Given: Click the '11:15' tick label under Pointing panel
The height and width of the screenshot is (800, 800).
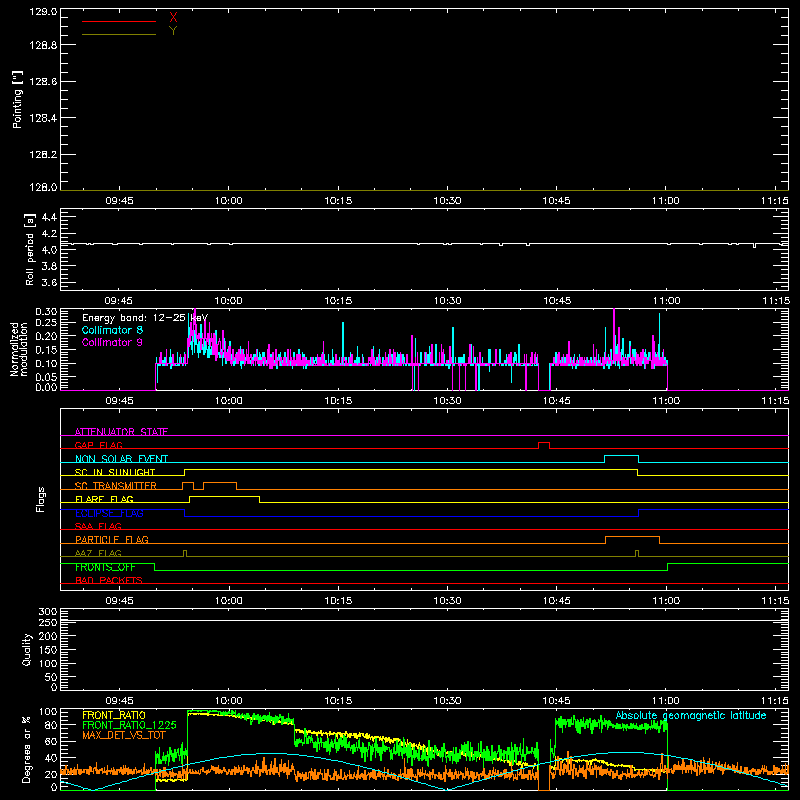Looking at the screenshot, I should [775, 201].
